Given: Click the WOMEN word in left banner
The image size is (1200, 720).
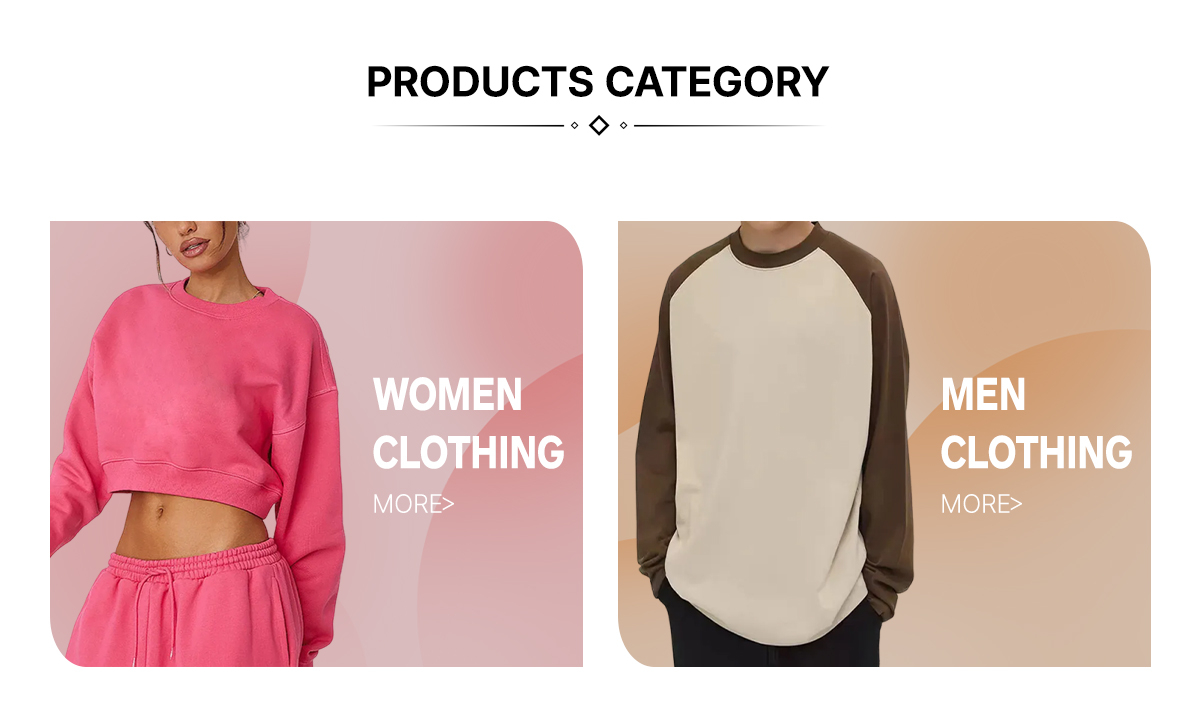Looking at the screenshot, I should [448, 394].
